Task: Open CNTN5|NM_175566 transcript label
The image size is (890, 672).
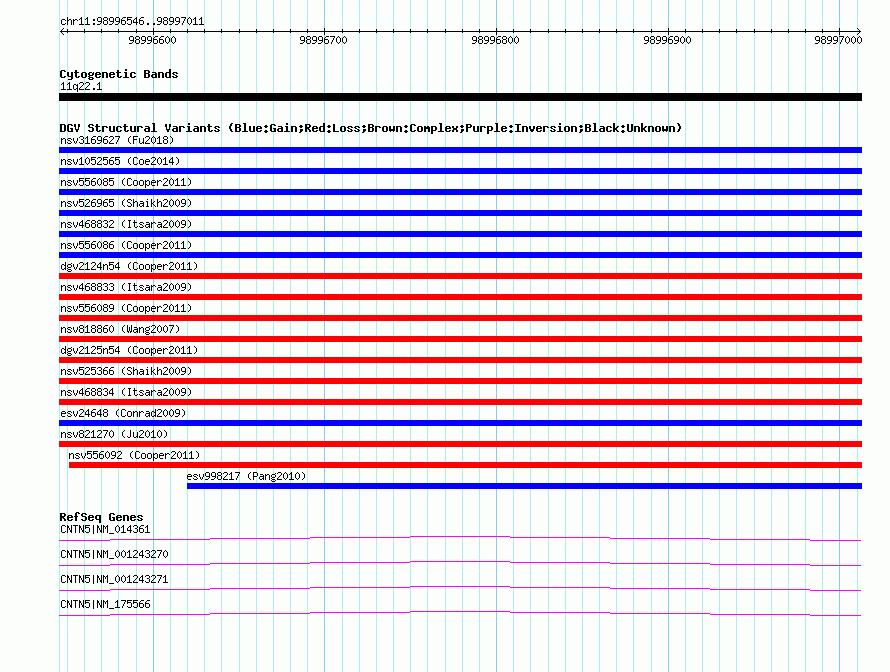Action: pos(105,604)
